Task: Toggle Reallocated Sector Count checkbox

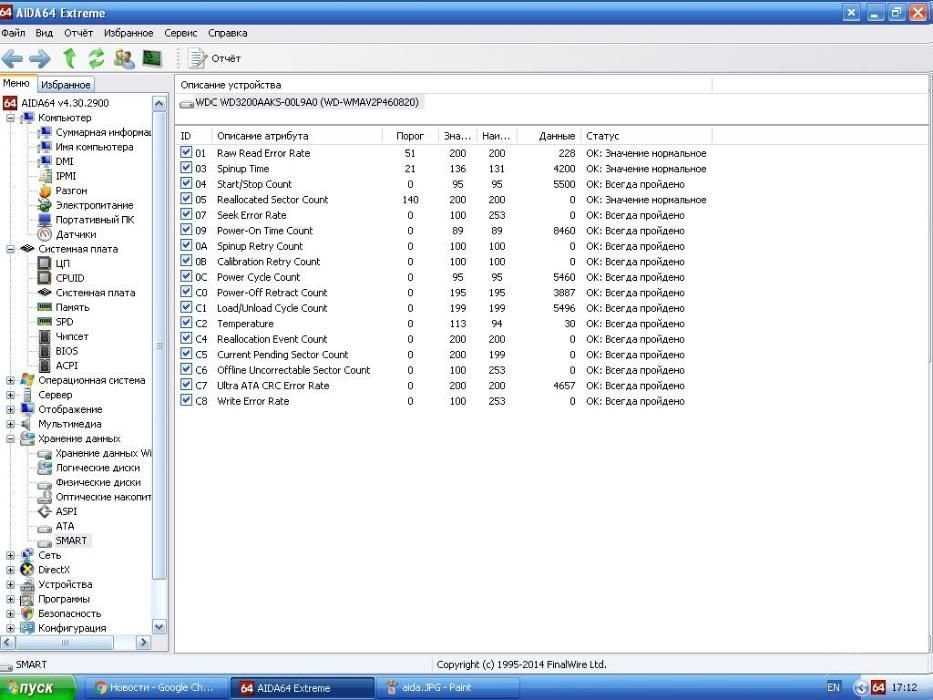Action: pos(186,199)
